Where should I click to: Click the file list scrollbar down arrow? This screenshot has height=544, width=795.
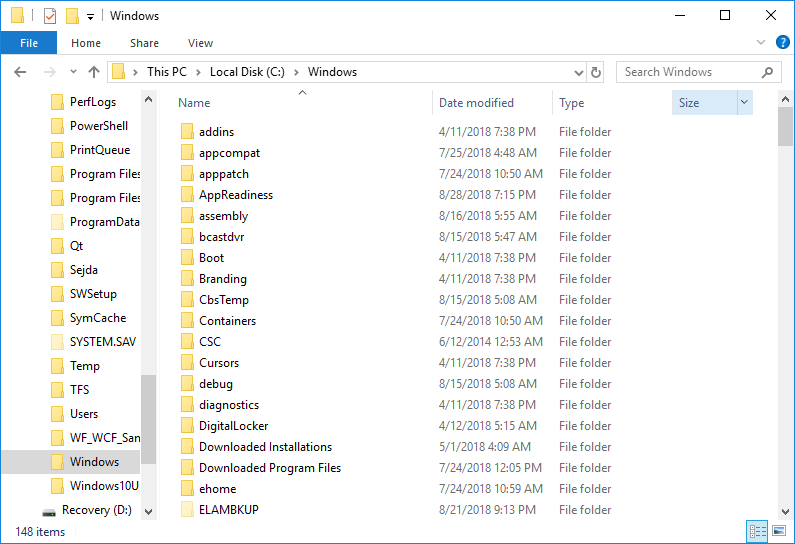click(785, 512)
